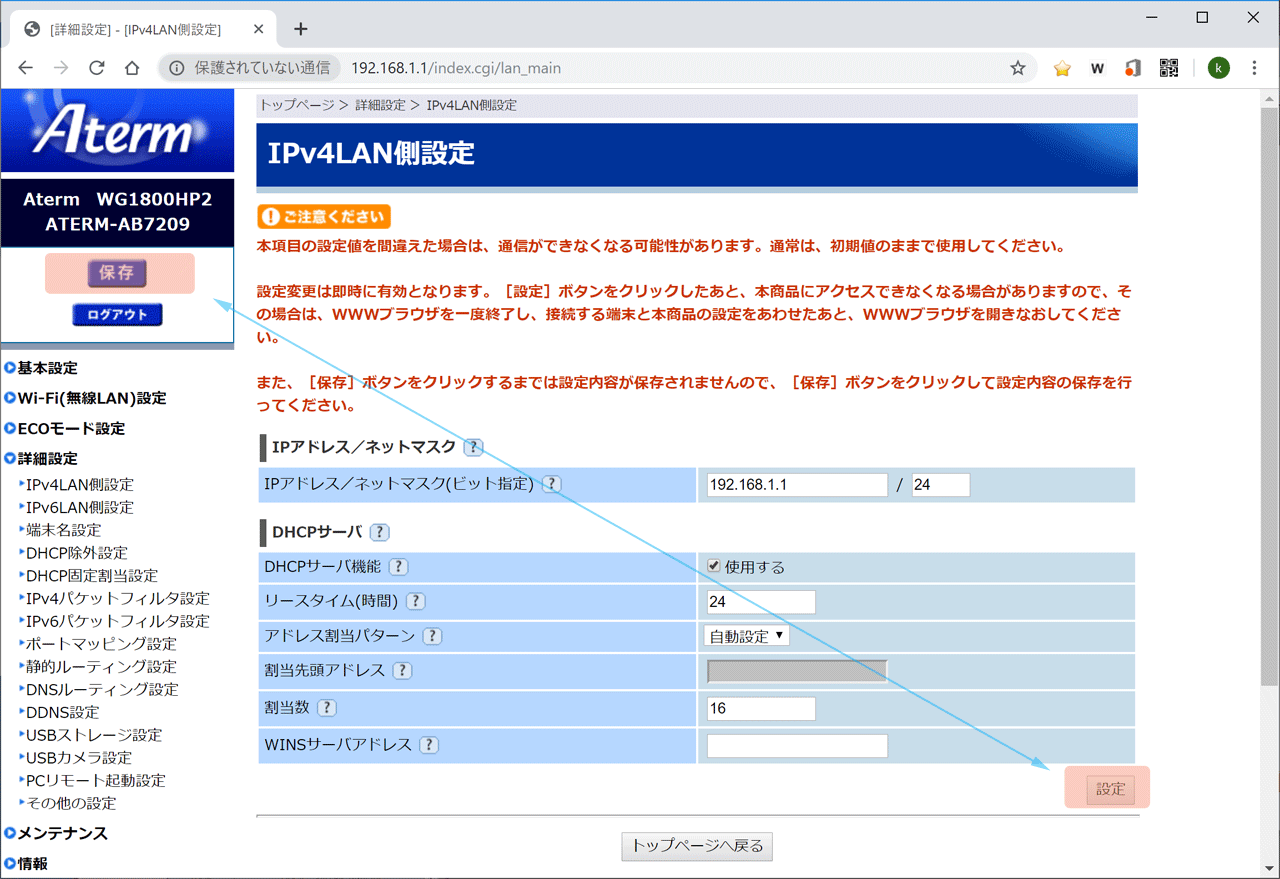The width and height of the screenshot is (1280, 879).
Task: Expand the ECOモード設定 section
Action: [65, 428]
